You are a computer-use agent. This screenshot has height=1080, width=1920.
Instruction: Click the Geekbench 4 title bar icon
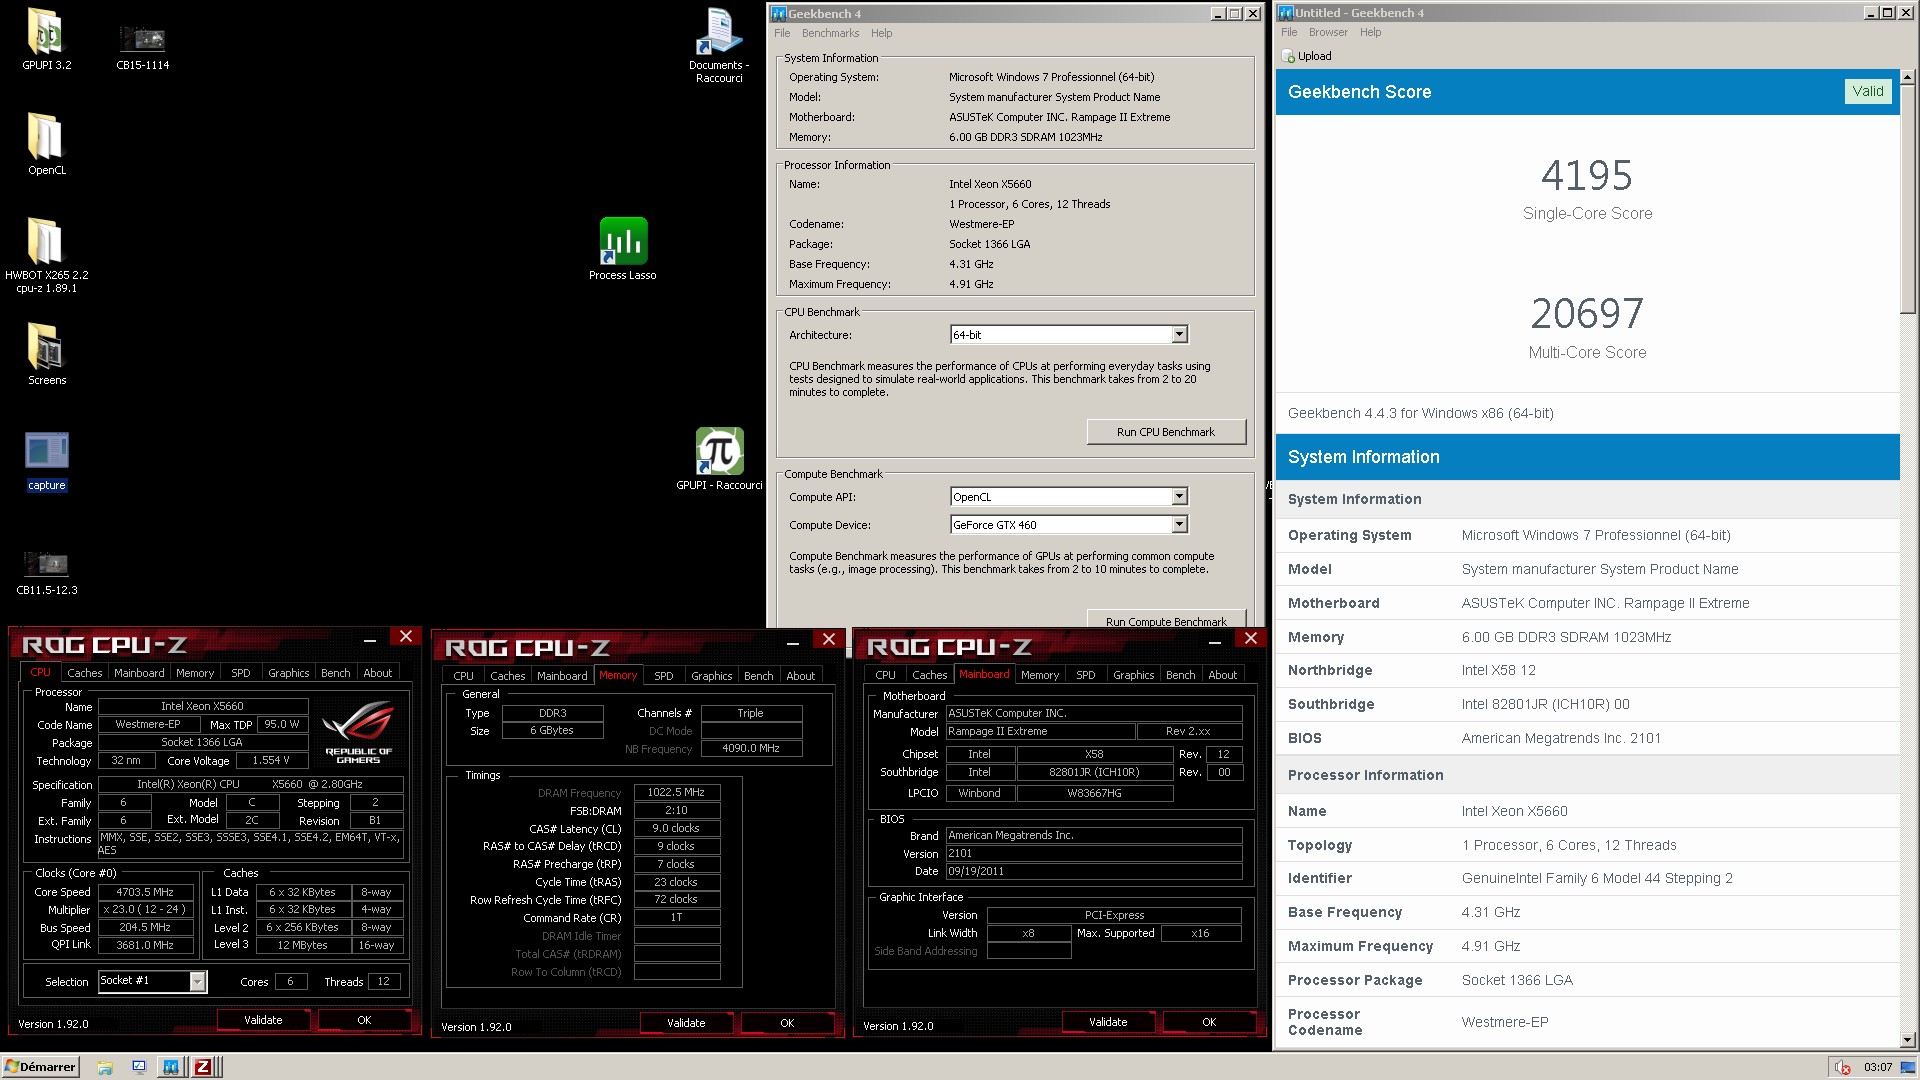[x=778, y=14]
